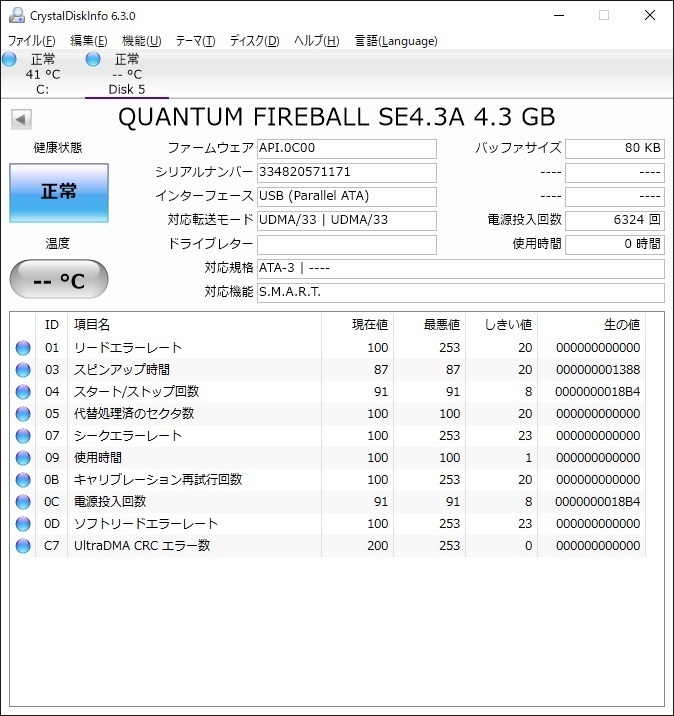674x716 pixels.
Task: Click the empty ドライブレター field
Action: 347,244
